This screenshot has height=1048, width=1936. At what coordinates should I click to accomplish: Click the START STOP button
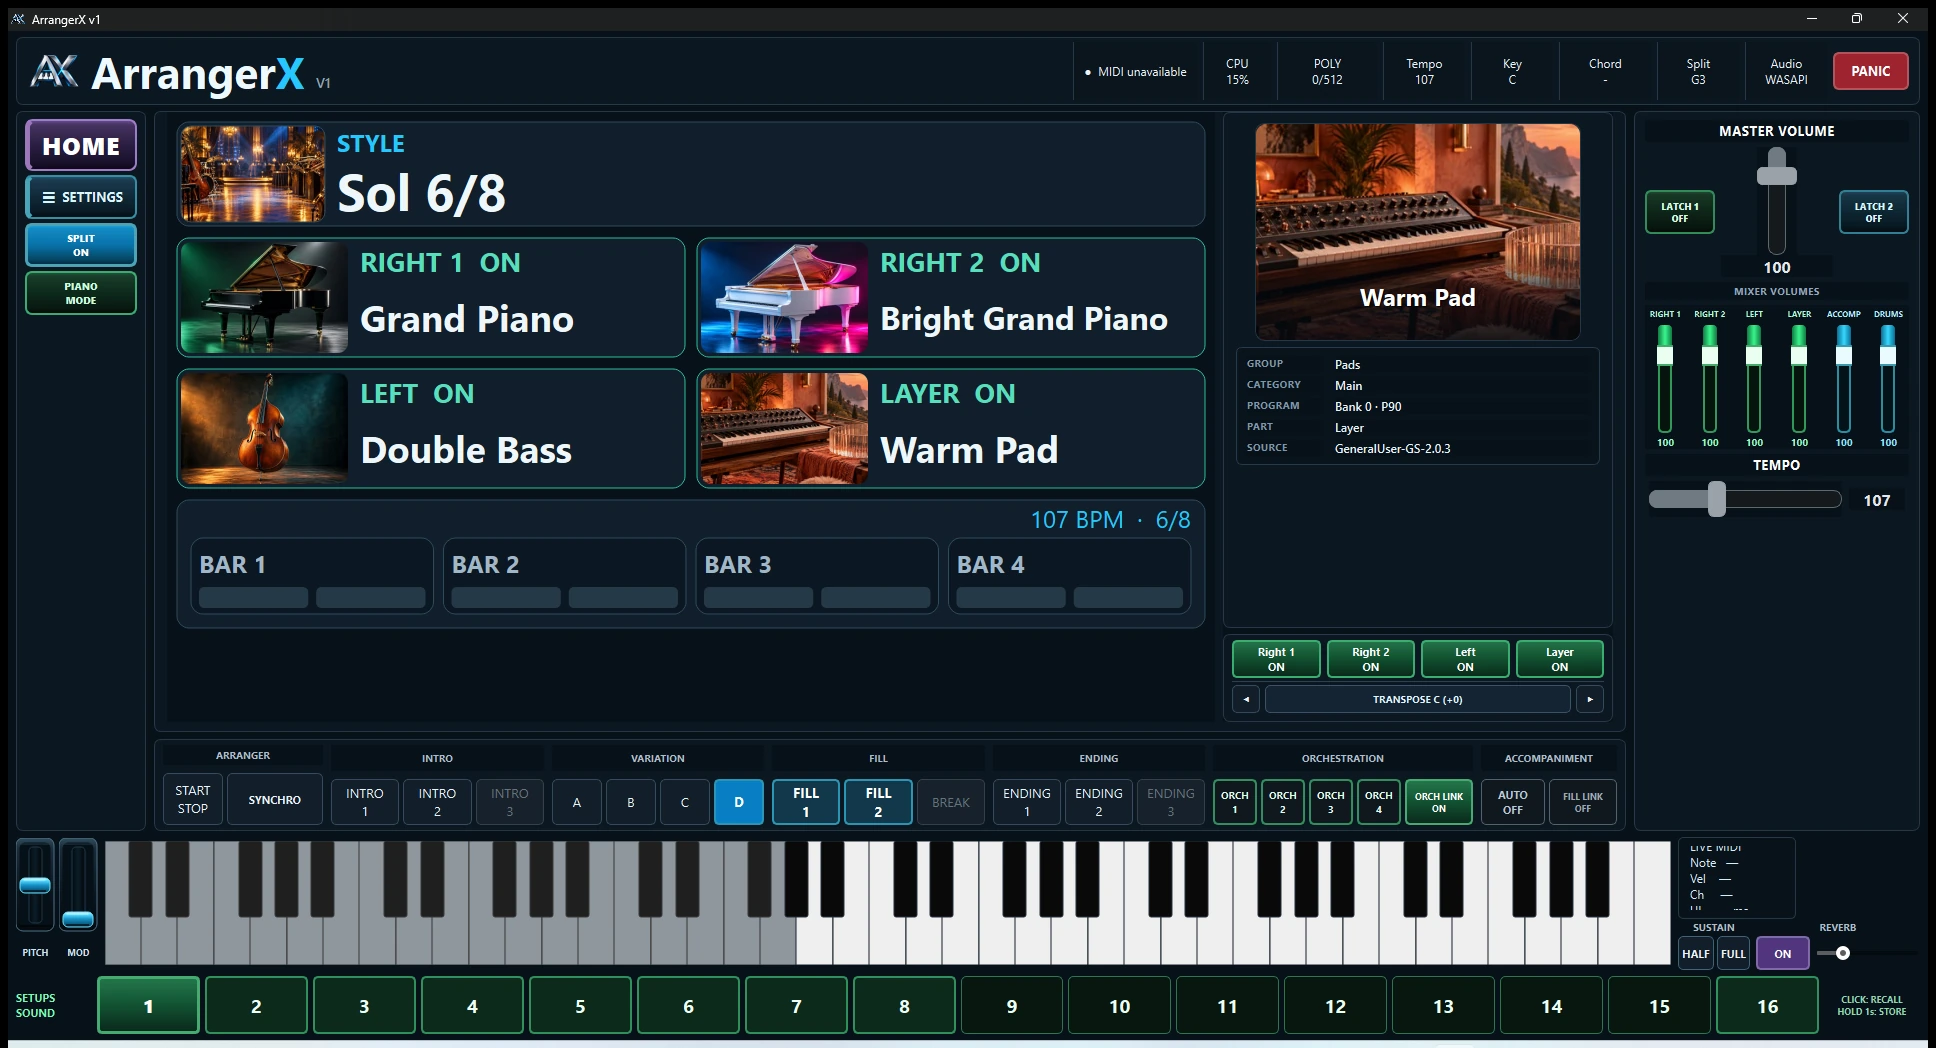click(193, 799)
